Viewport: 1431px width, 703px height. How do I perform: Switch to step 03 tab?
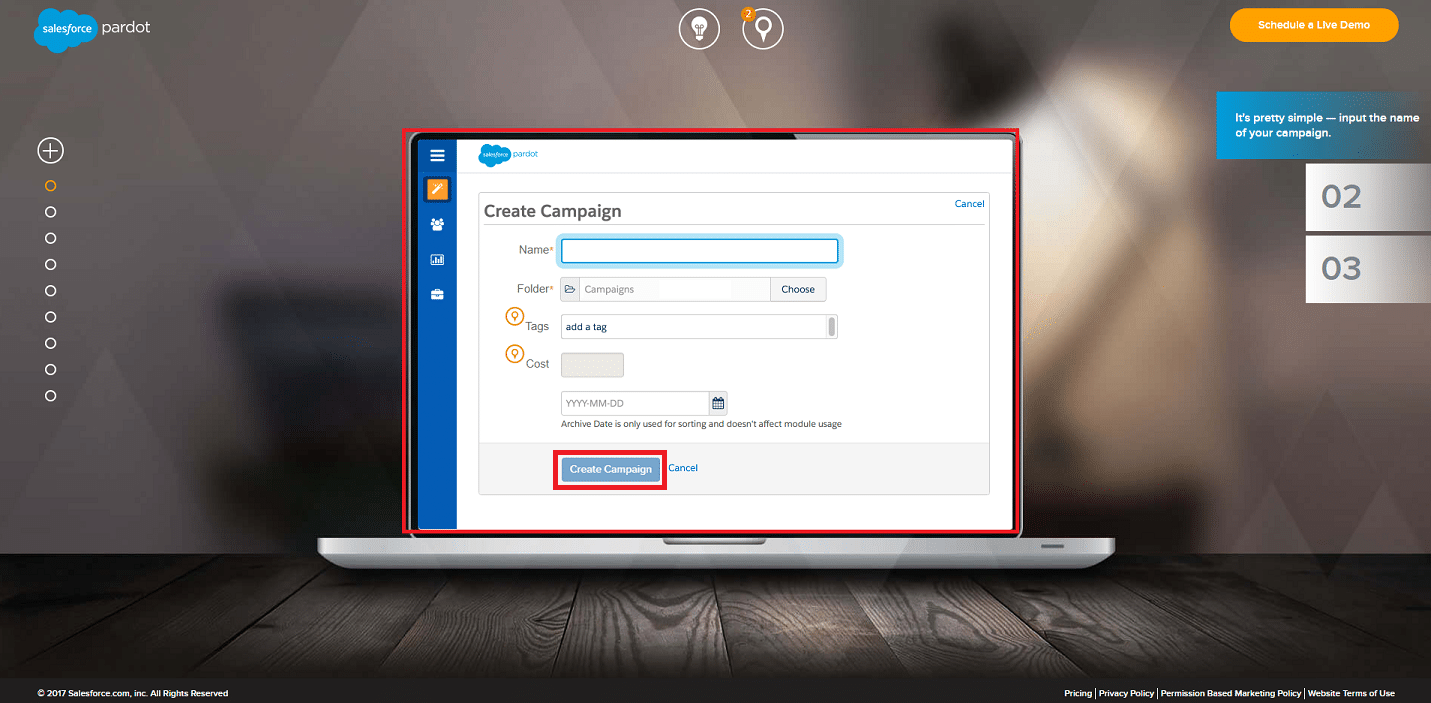[1368, 269]
